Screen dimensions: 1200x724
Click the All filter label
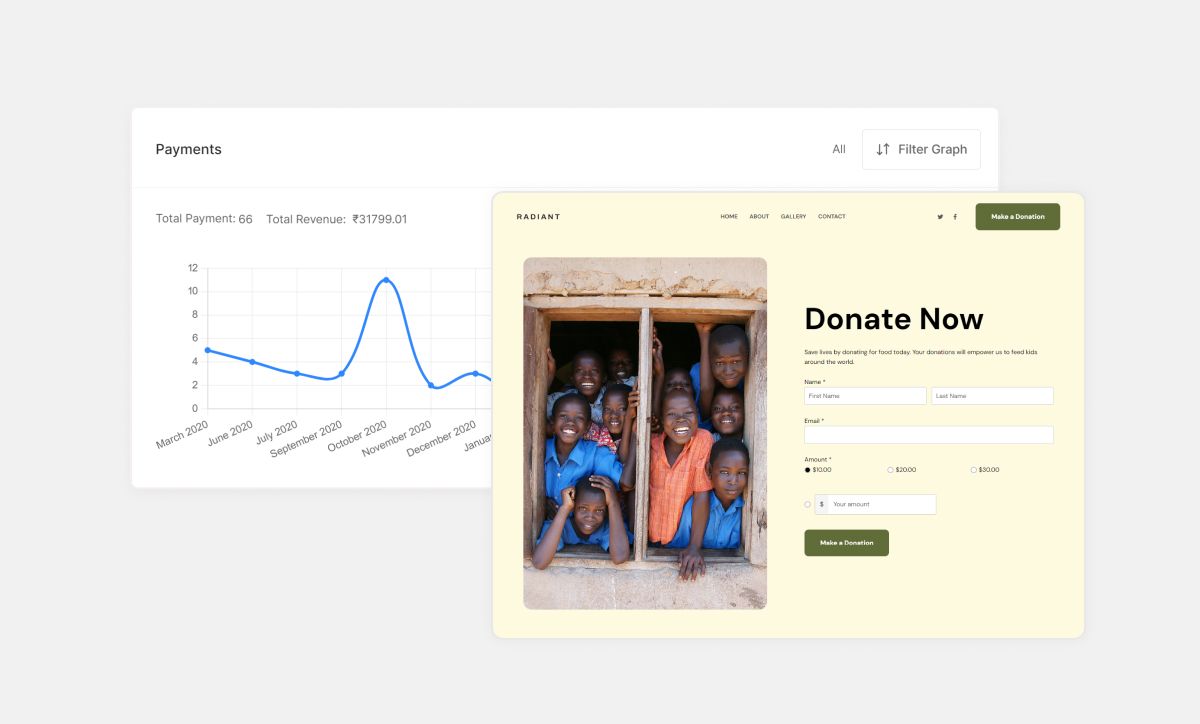(x=839, y=149)
